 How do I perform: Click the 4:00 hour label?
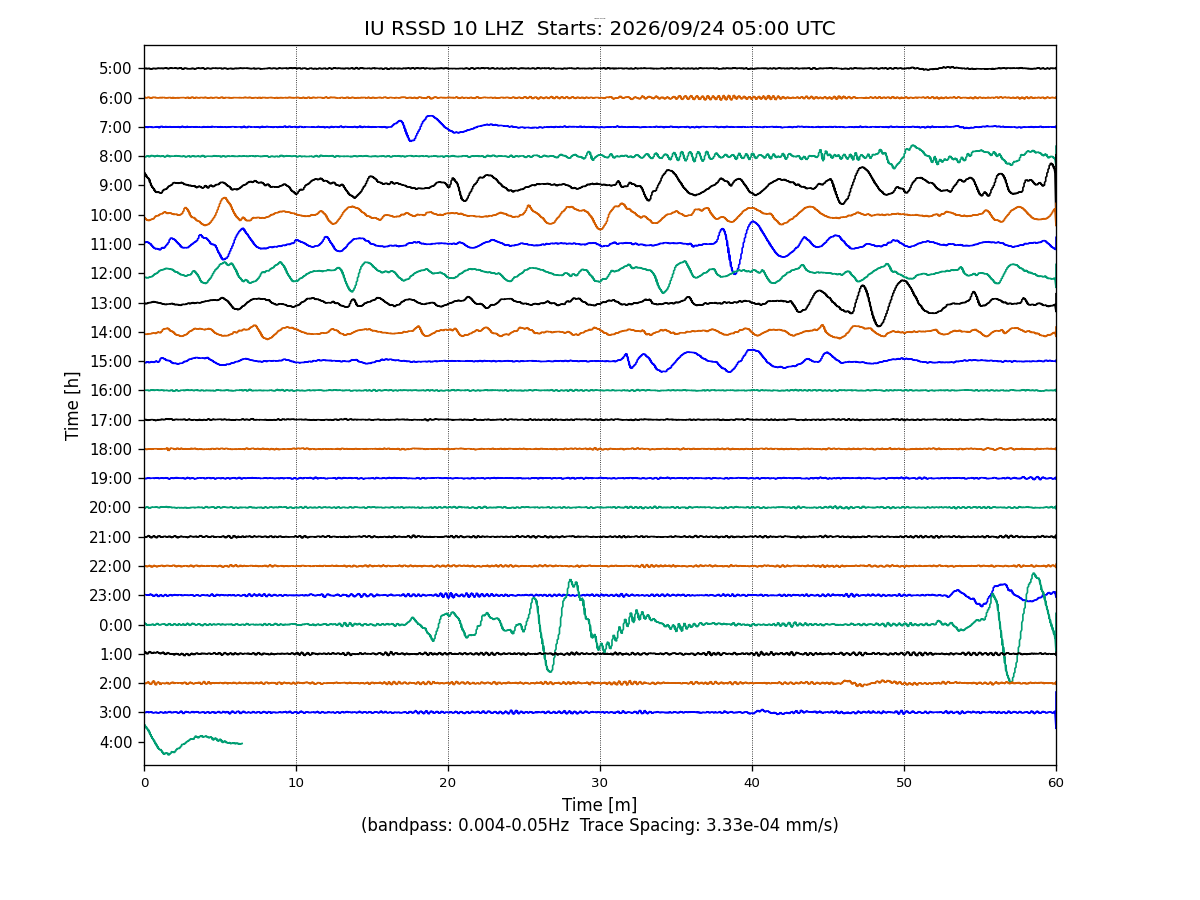tap(116, 742)
